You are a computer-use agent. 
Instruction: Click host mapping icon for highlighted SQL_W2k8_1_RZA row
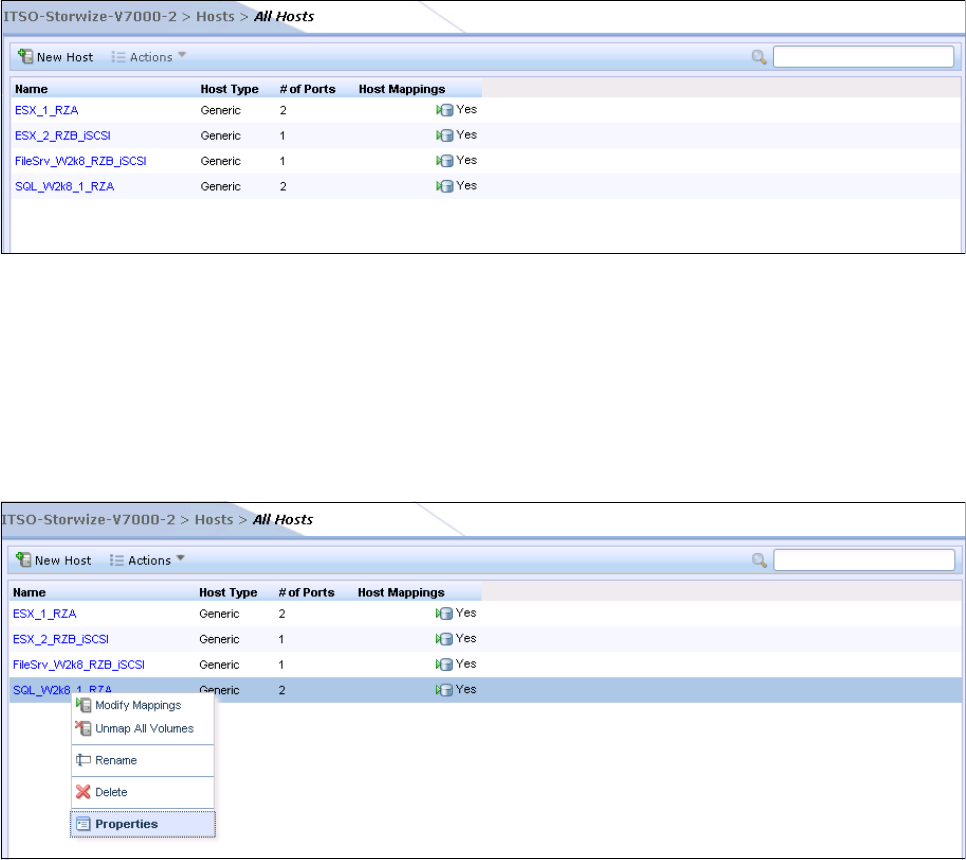pos(445,690)
